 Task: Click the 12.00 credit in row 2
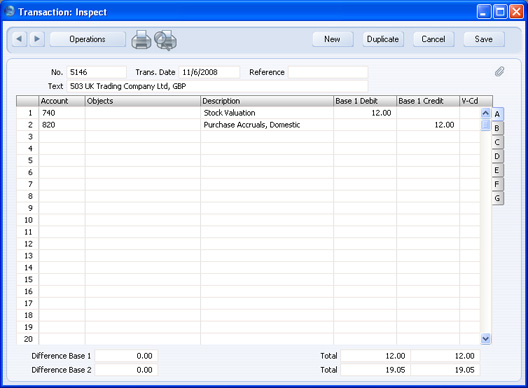[x=444, y=125]
